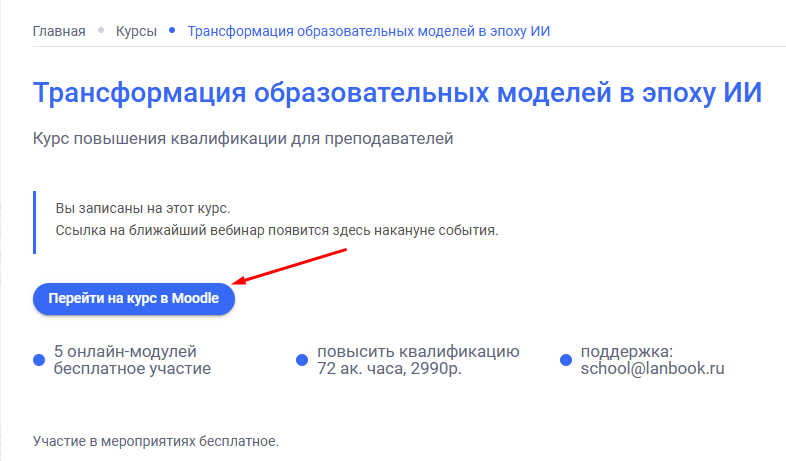The width and height of the screenshot is (786, 461).
Task: Click the 'Вы записаны на этот курс' notice
Action: tap(142, 208)
